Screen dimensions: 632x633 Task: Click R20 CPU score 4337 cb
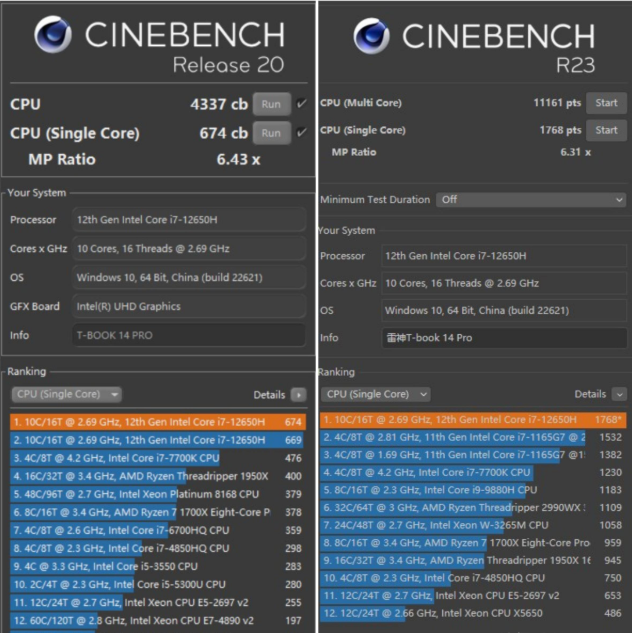pyautogui.click(x=219, y=104)
